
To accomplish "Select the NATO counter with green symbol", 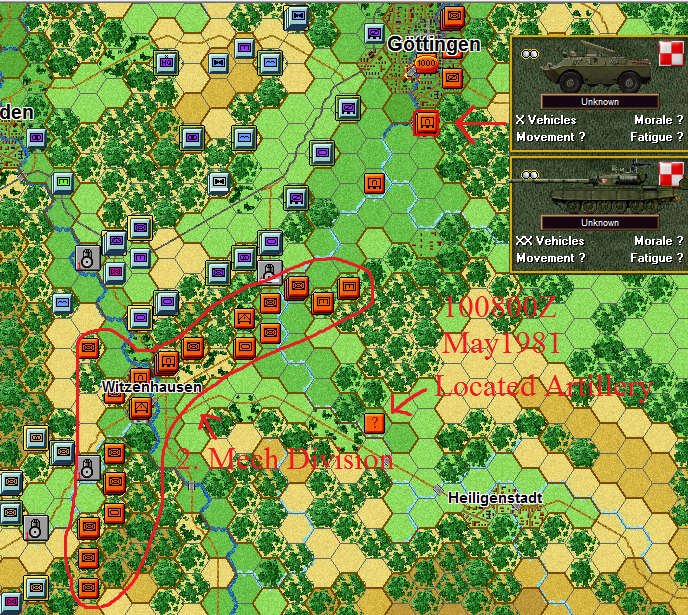I will point(63,182).
